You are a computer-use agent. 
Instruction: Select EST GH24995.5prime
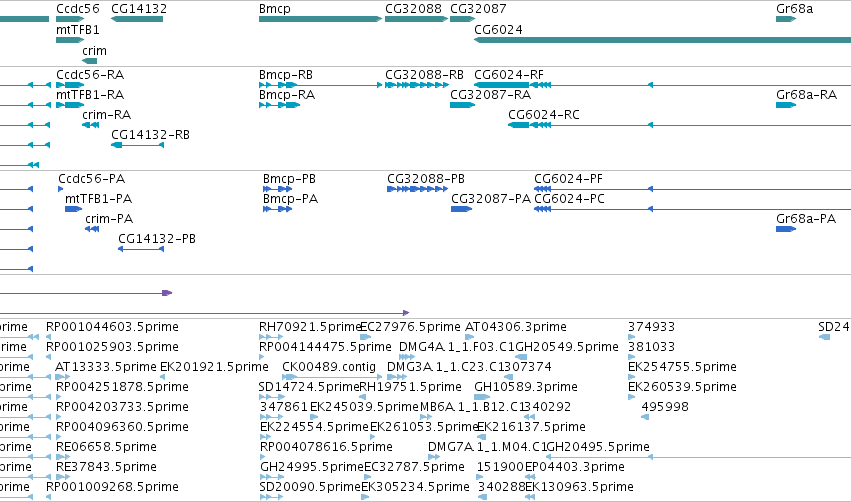click(x=312, y=467)
